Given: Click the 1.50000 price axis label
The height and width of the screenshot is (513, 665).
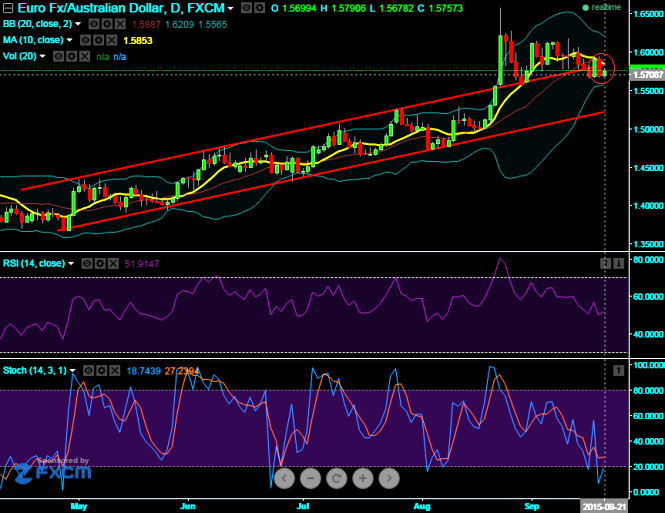Looking at the screenshot, I should click(x=648, y=129).
